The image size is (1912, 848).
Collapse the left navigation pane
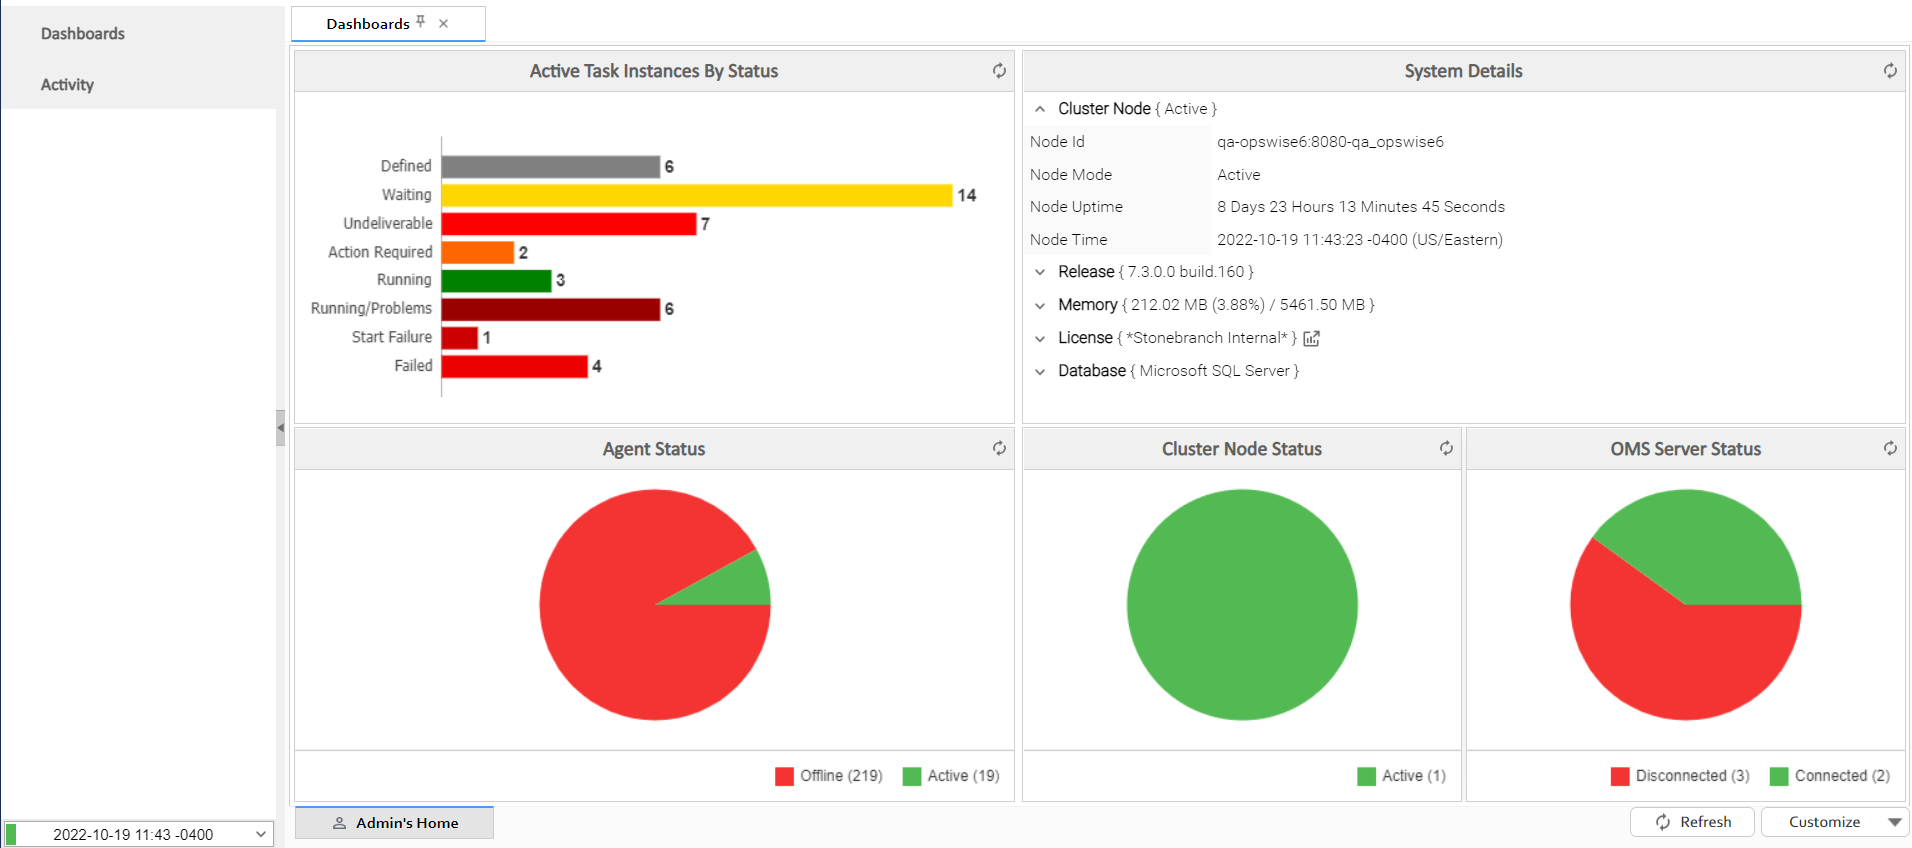coord(281,428)
